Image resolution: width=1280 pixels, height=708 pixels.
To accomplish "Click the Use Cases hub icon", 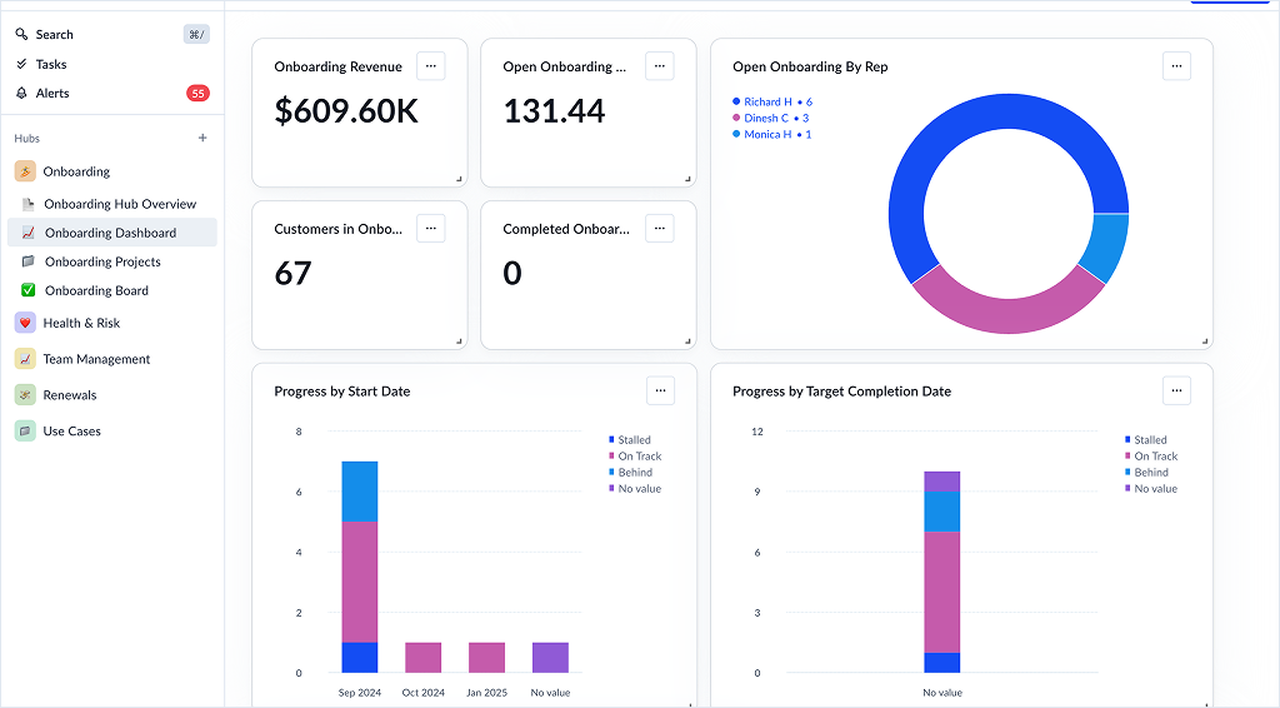I will (x=25, y=431).
